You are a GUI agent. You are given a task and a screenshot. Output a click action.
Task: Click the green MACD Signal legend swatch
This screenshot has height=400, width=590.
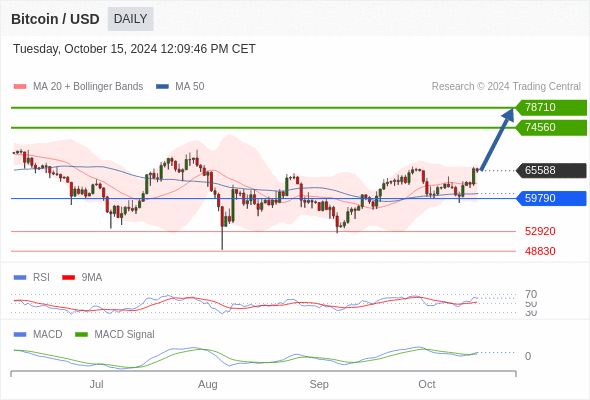tap(81, 335)
